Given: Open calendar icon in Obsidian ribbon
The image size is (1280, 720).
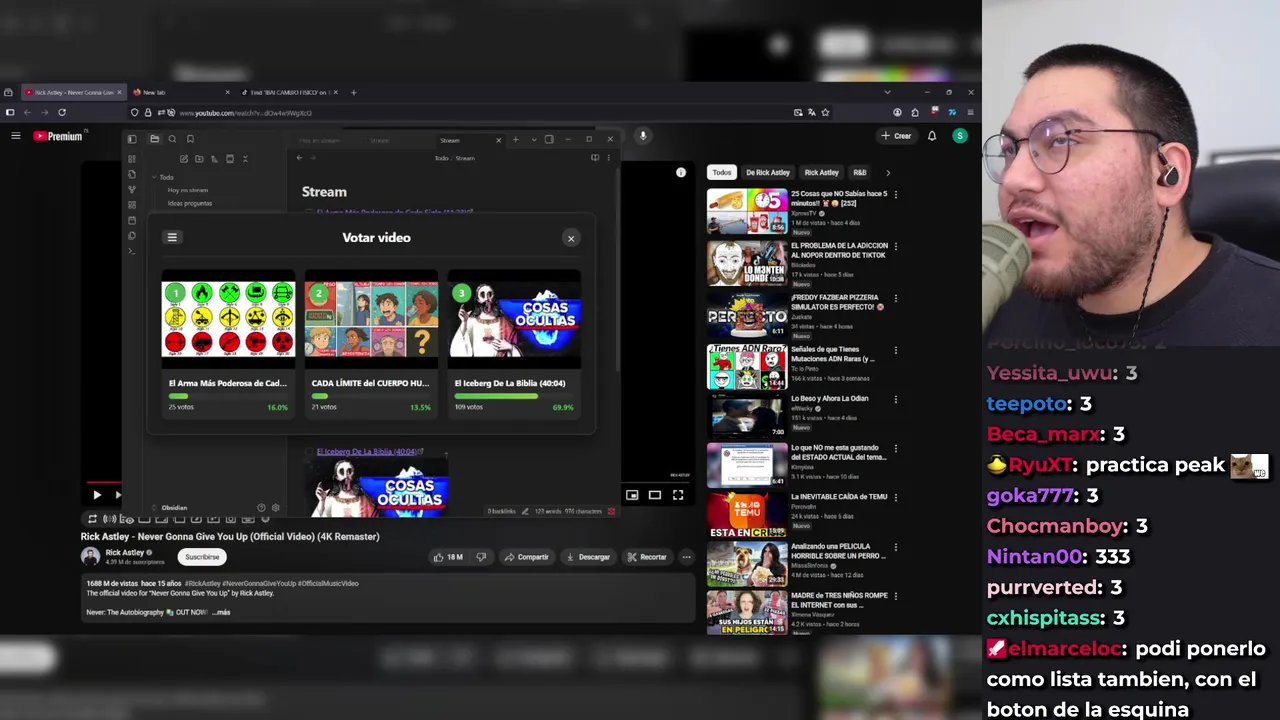Looking at the screenshot, I should [x=132, y=220].
